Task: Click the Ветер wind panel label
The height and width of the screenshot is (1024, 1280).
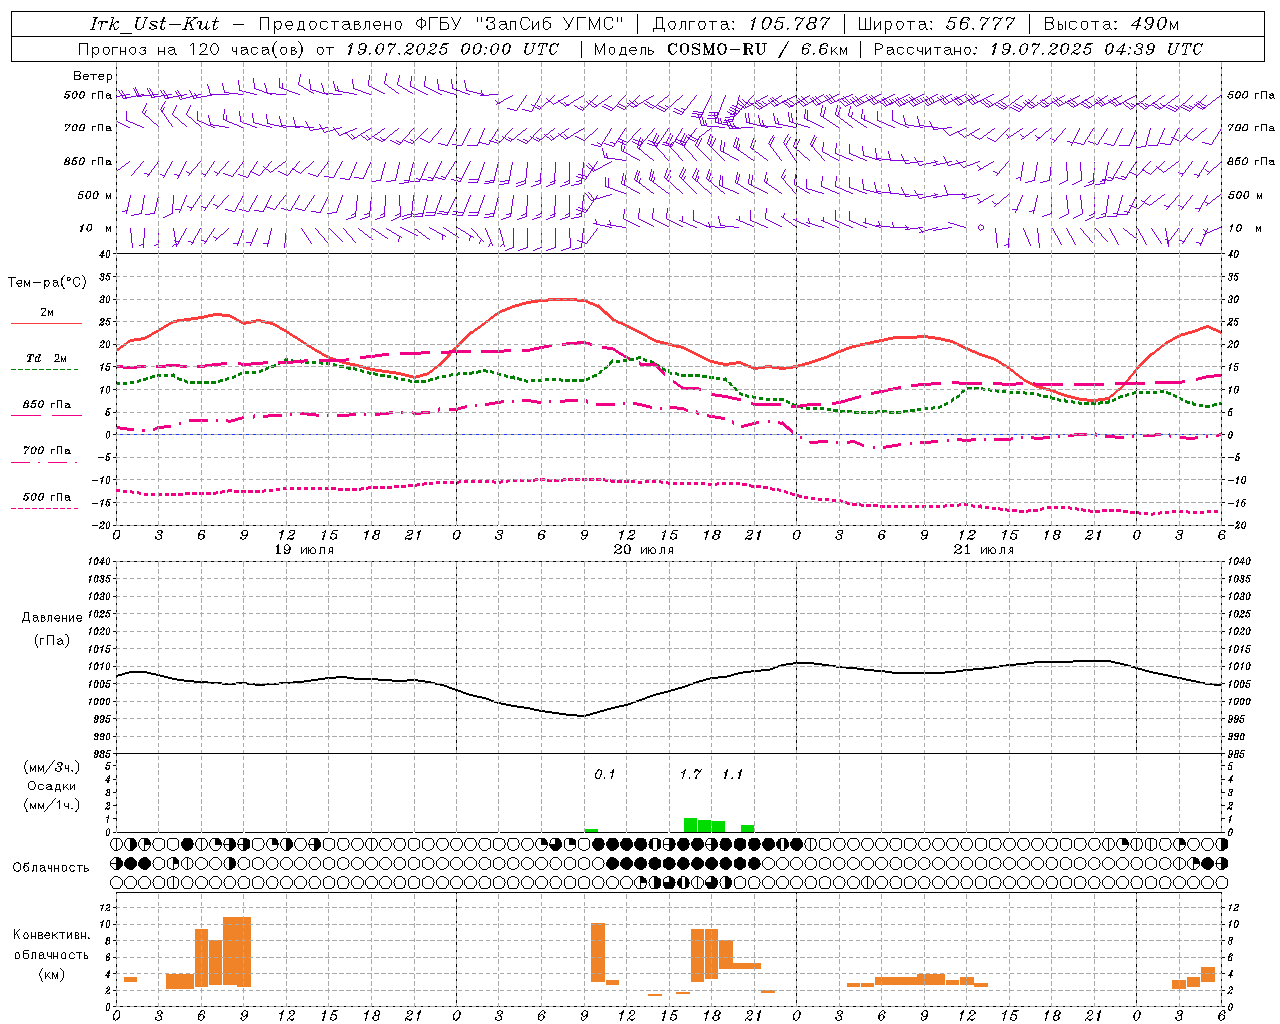Action: 93,76
